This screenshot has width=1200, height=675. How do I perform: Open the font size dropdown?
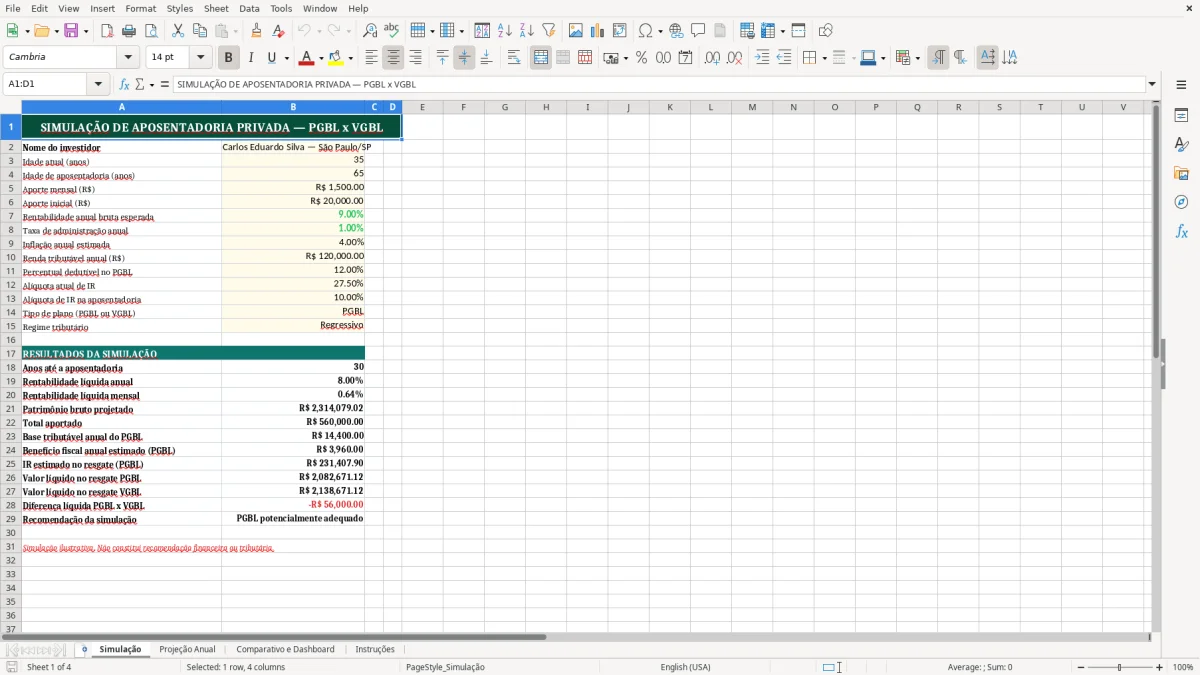[x=200, y=58]
